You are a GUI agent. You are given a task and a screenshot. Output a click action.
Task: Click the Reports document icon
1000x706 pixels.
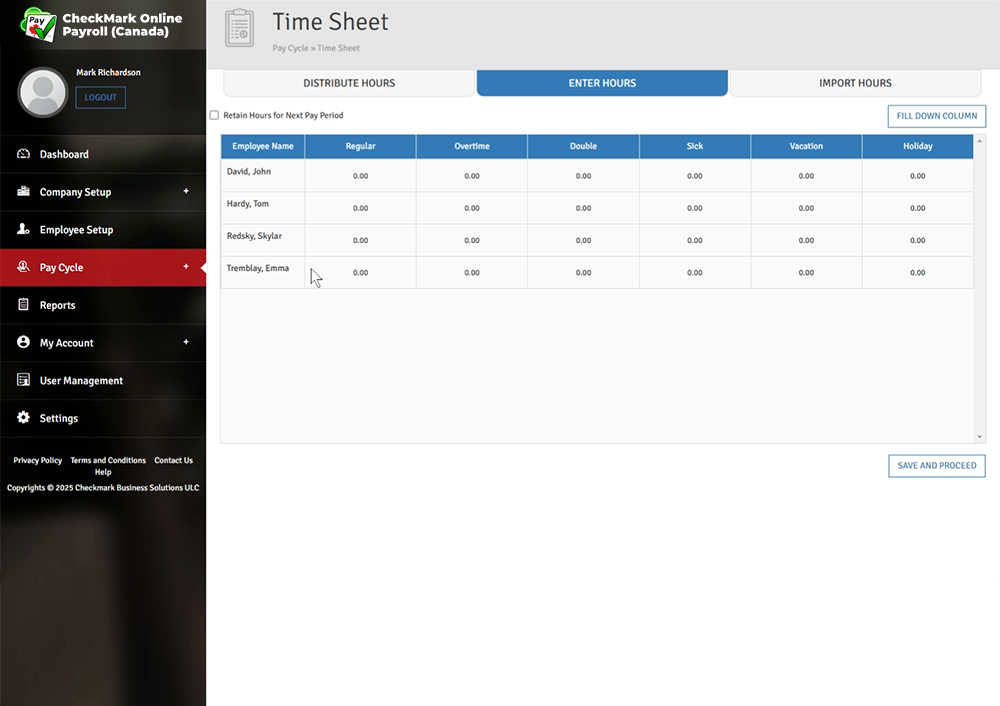23,305
